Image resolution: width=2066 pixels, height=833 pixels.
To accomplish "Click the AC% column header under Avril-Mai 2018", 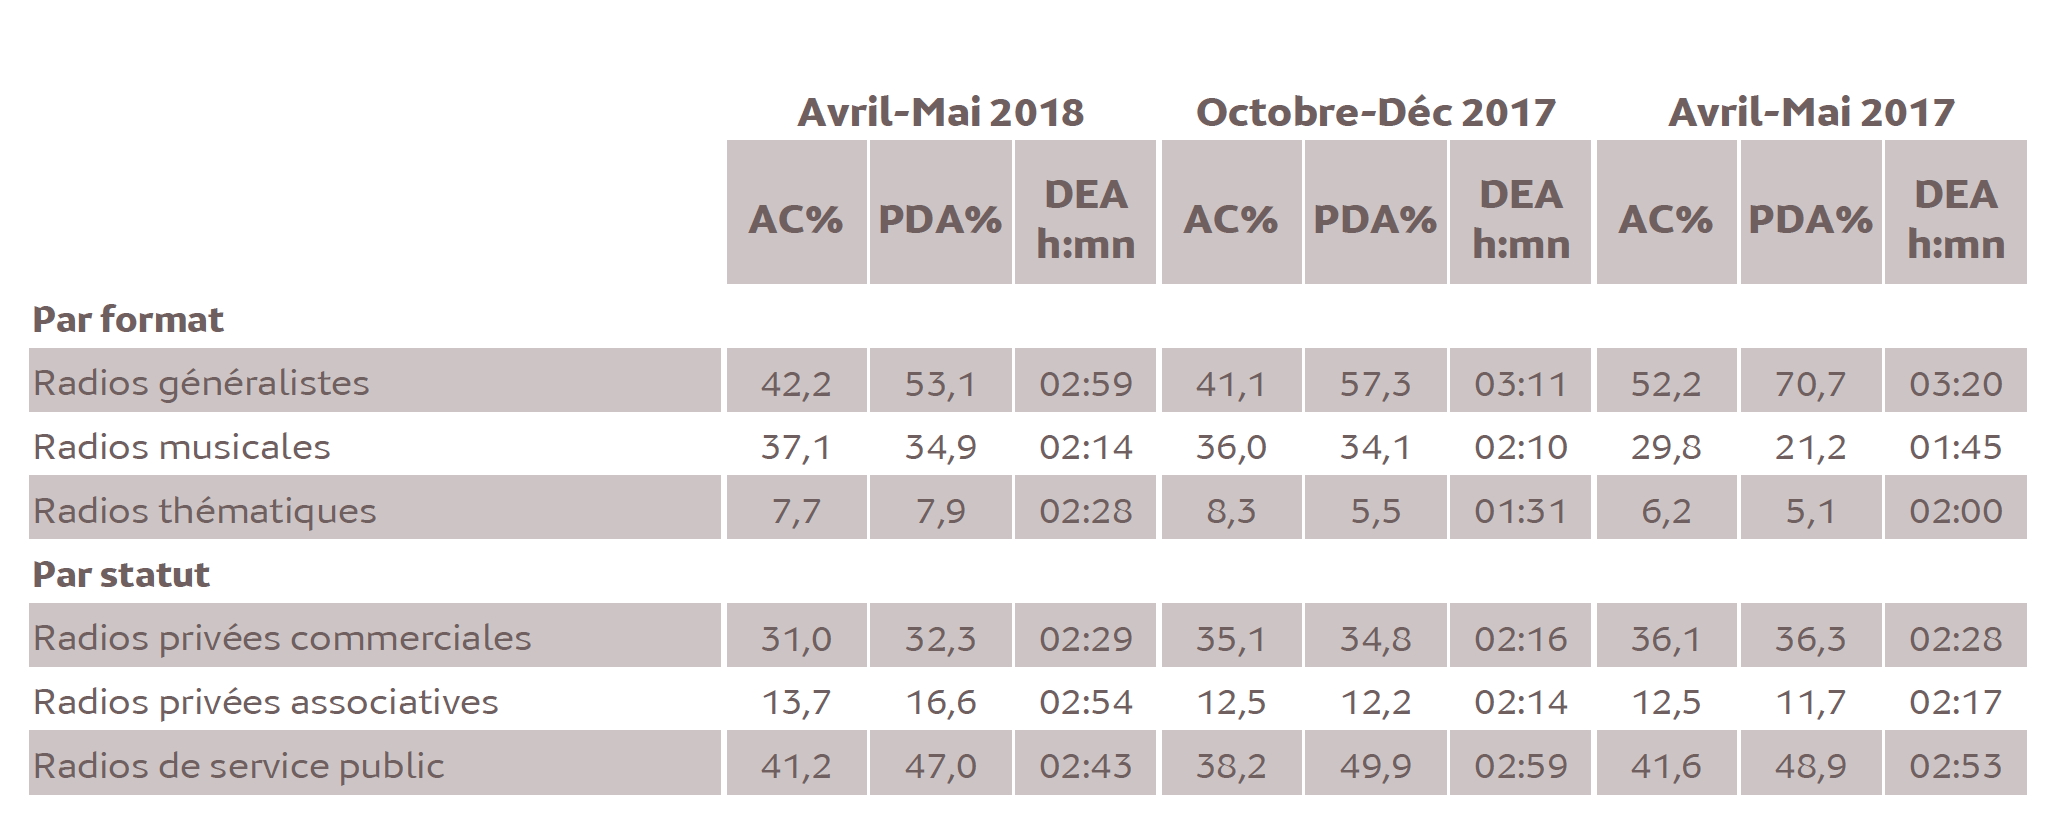I will [796, 220].
